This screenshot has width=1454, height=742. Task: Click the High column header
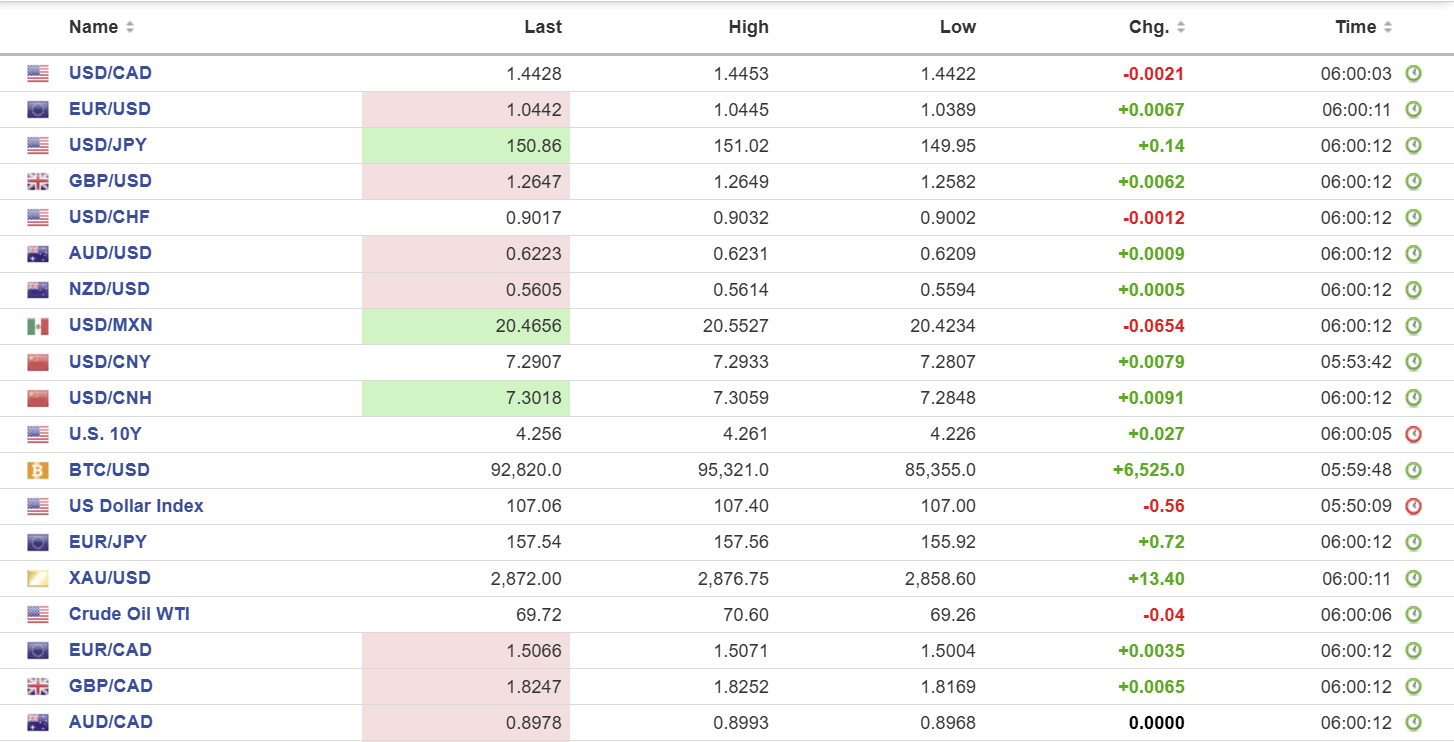(x=749, y=27)
